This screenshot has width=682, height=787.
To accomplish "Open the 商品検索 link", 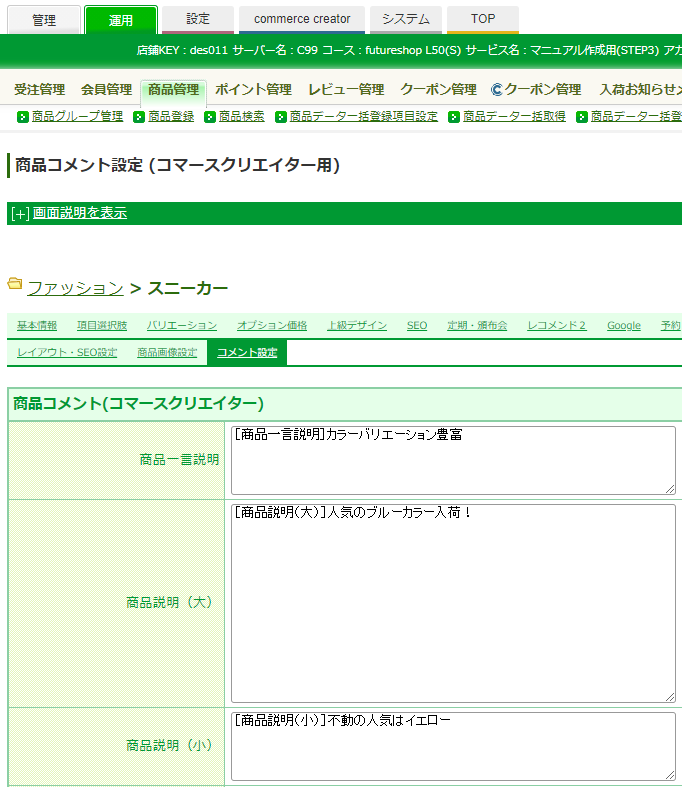I will (x=242, y=116).
